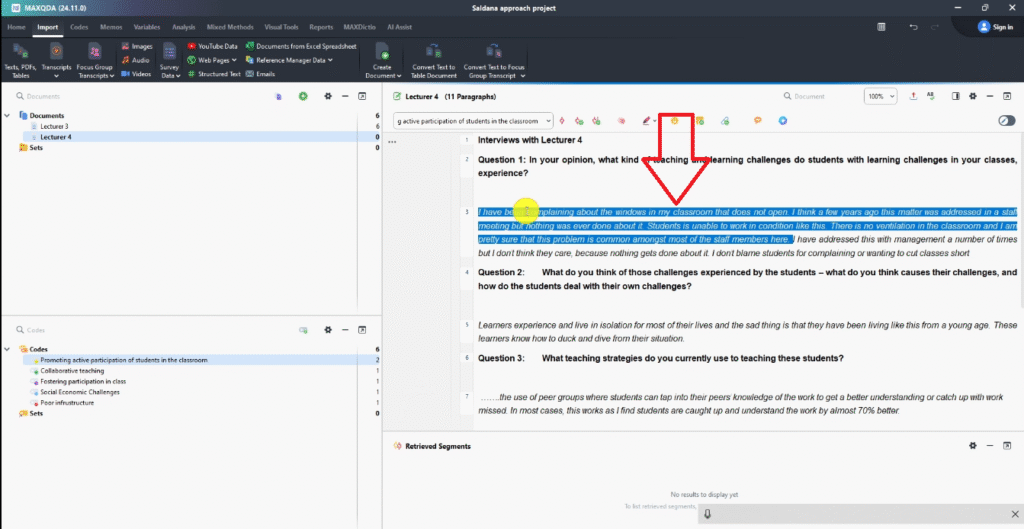1024x529 pixels.
Task: Click the highlighter pen color-coding tool
Action: (x=647, y=121)
